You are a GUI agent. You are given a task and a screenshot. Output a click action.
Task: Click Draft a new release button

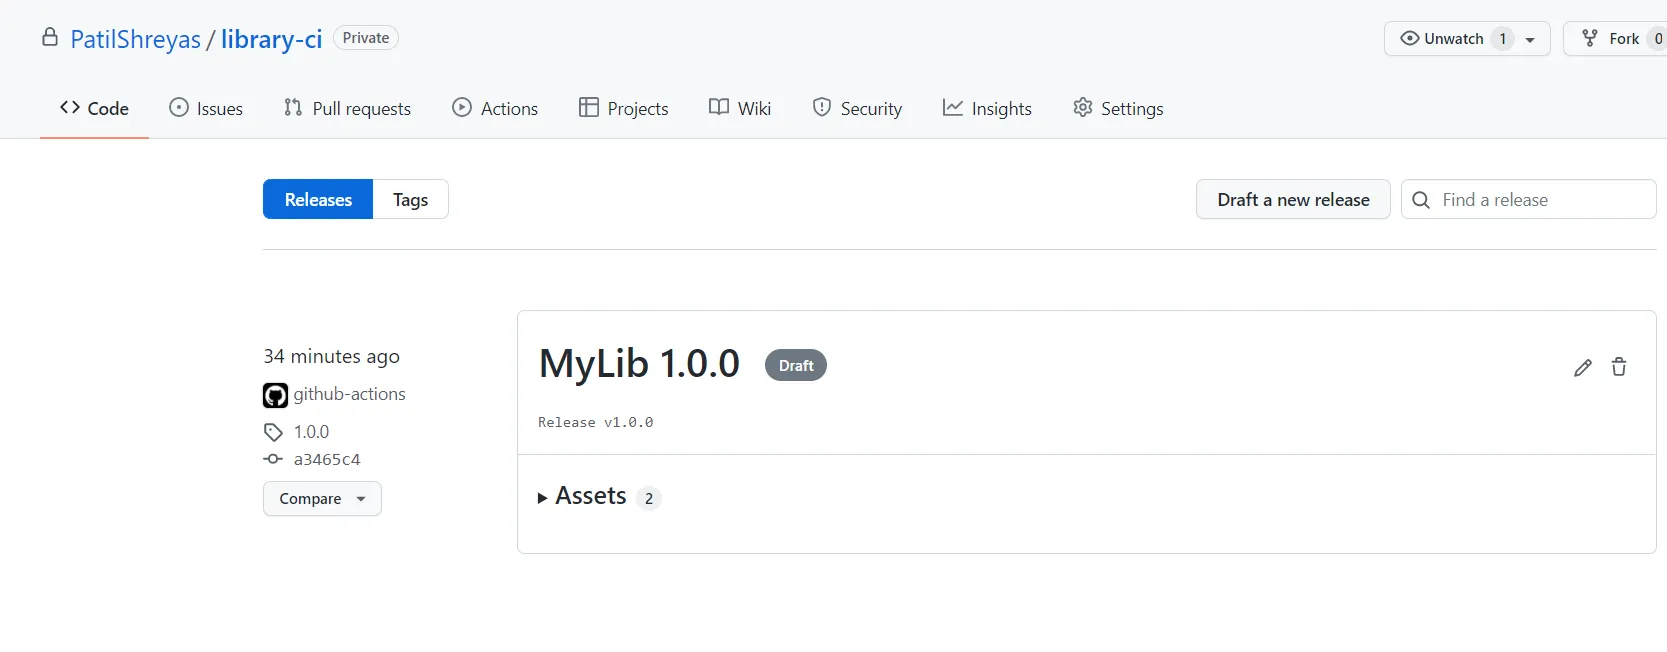pyautogui.click(x=1293, y=200)
